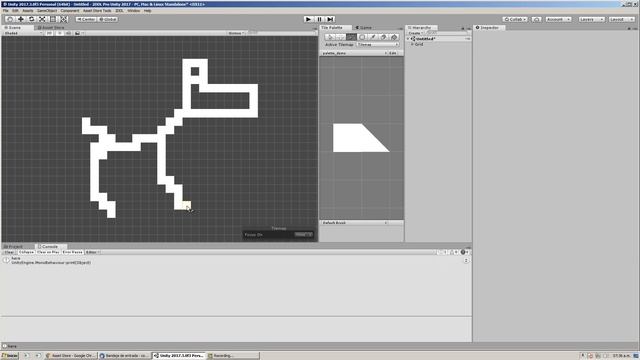Choose the Paintbrush tool in Tile Palette
This screenshot has width=640, height=360.
point(351,37)
